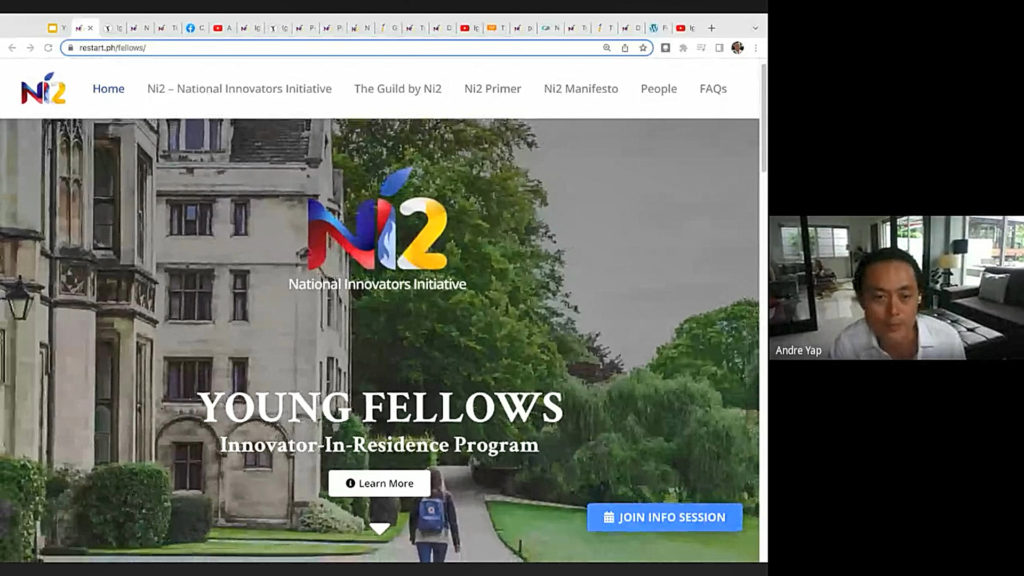1024x576 pixels.
Task: Click the lock icon in the address bar
Action: tap(71, 48)
